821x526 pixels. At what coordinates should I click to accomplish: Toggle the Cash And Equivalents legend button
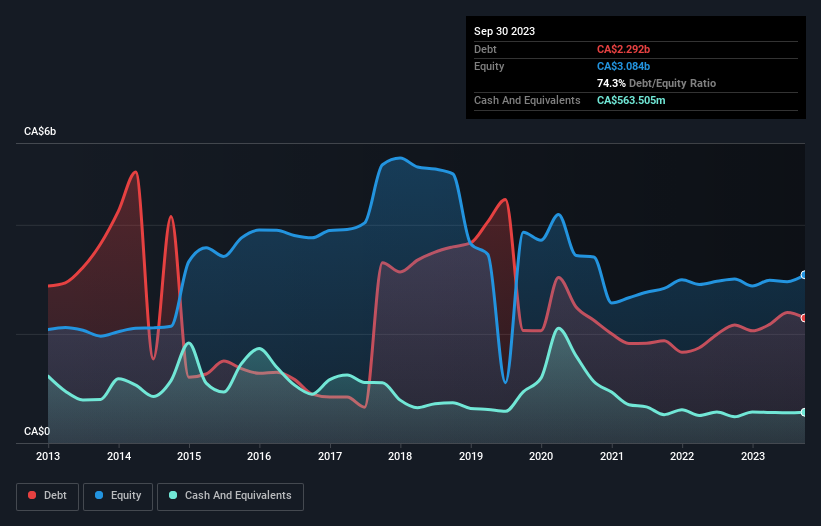pyautogui.click(x=230, y=496)
